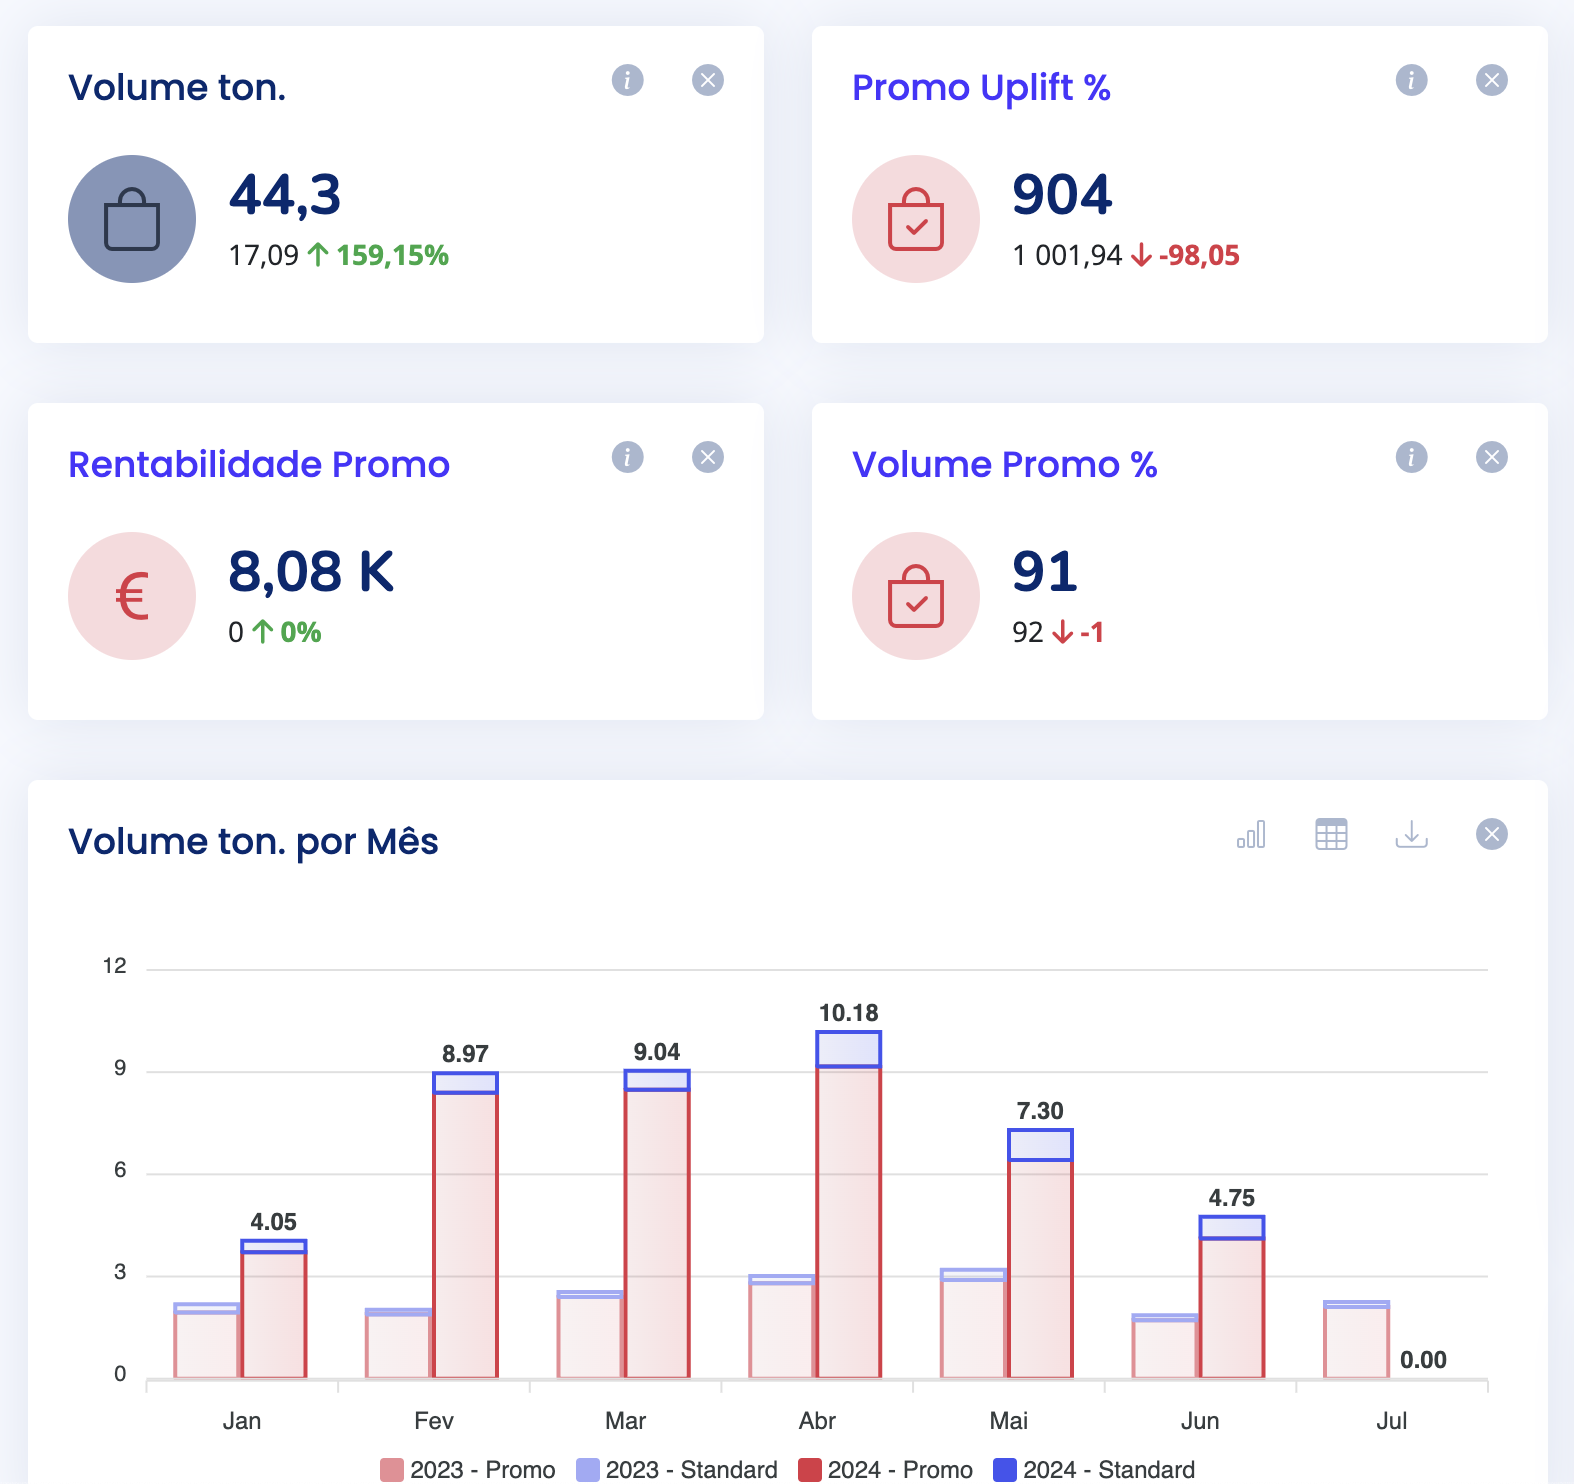Viewport: 1574px width, 1484px height.
Task: Show info for Volume Promo % card
Action: [1412, 457]
